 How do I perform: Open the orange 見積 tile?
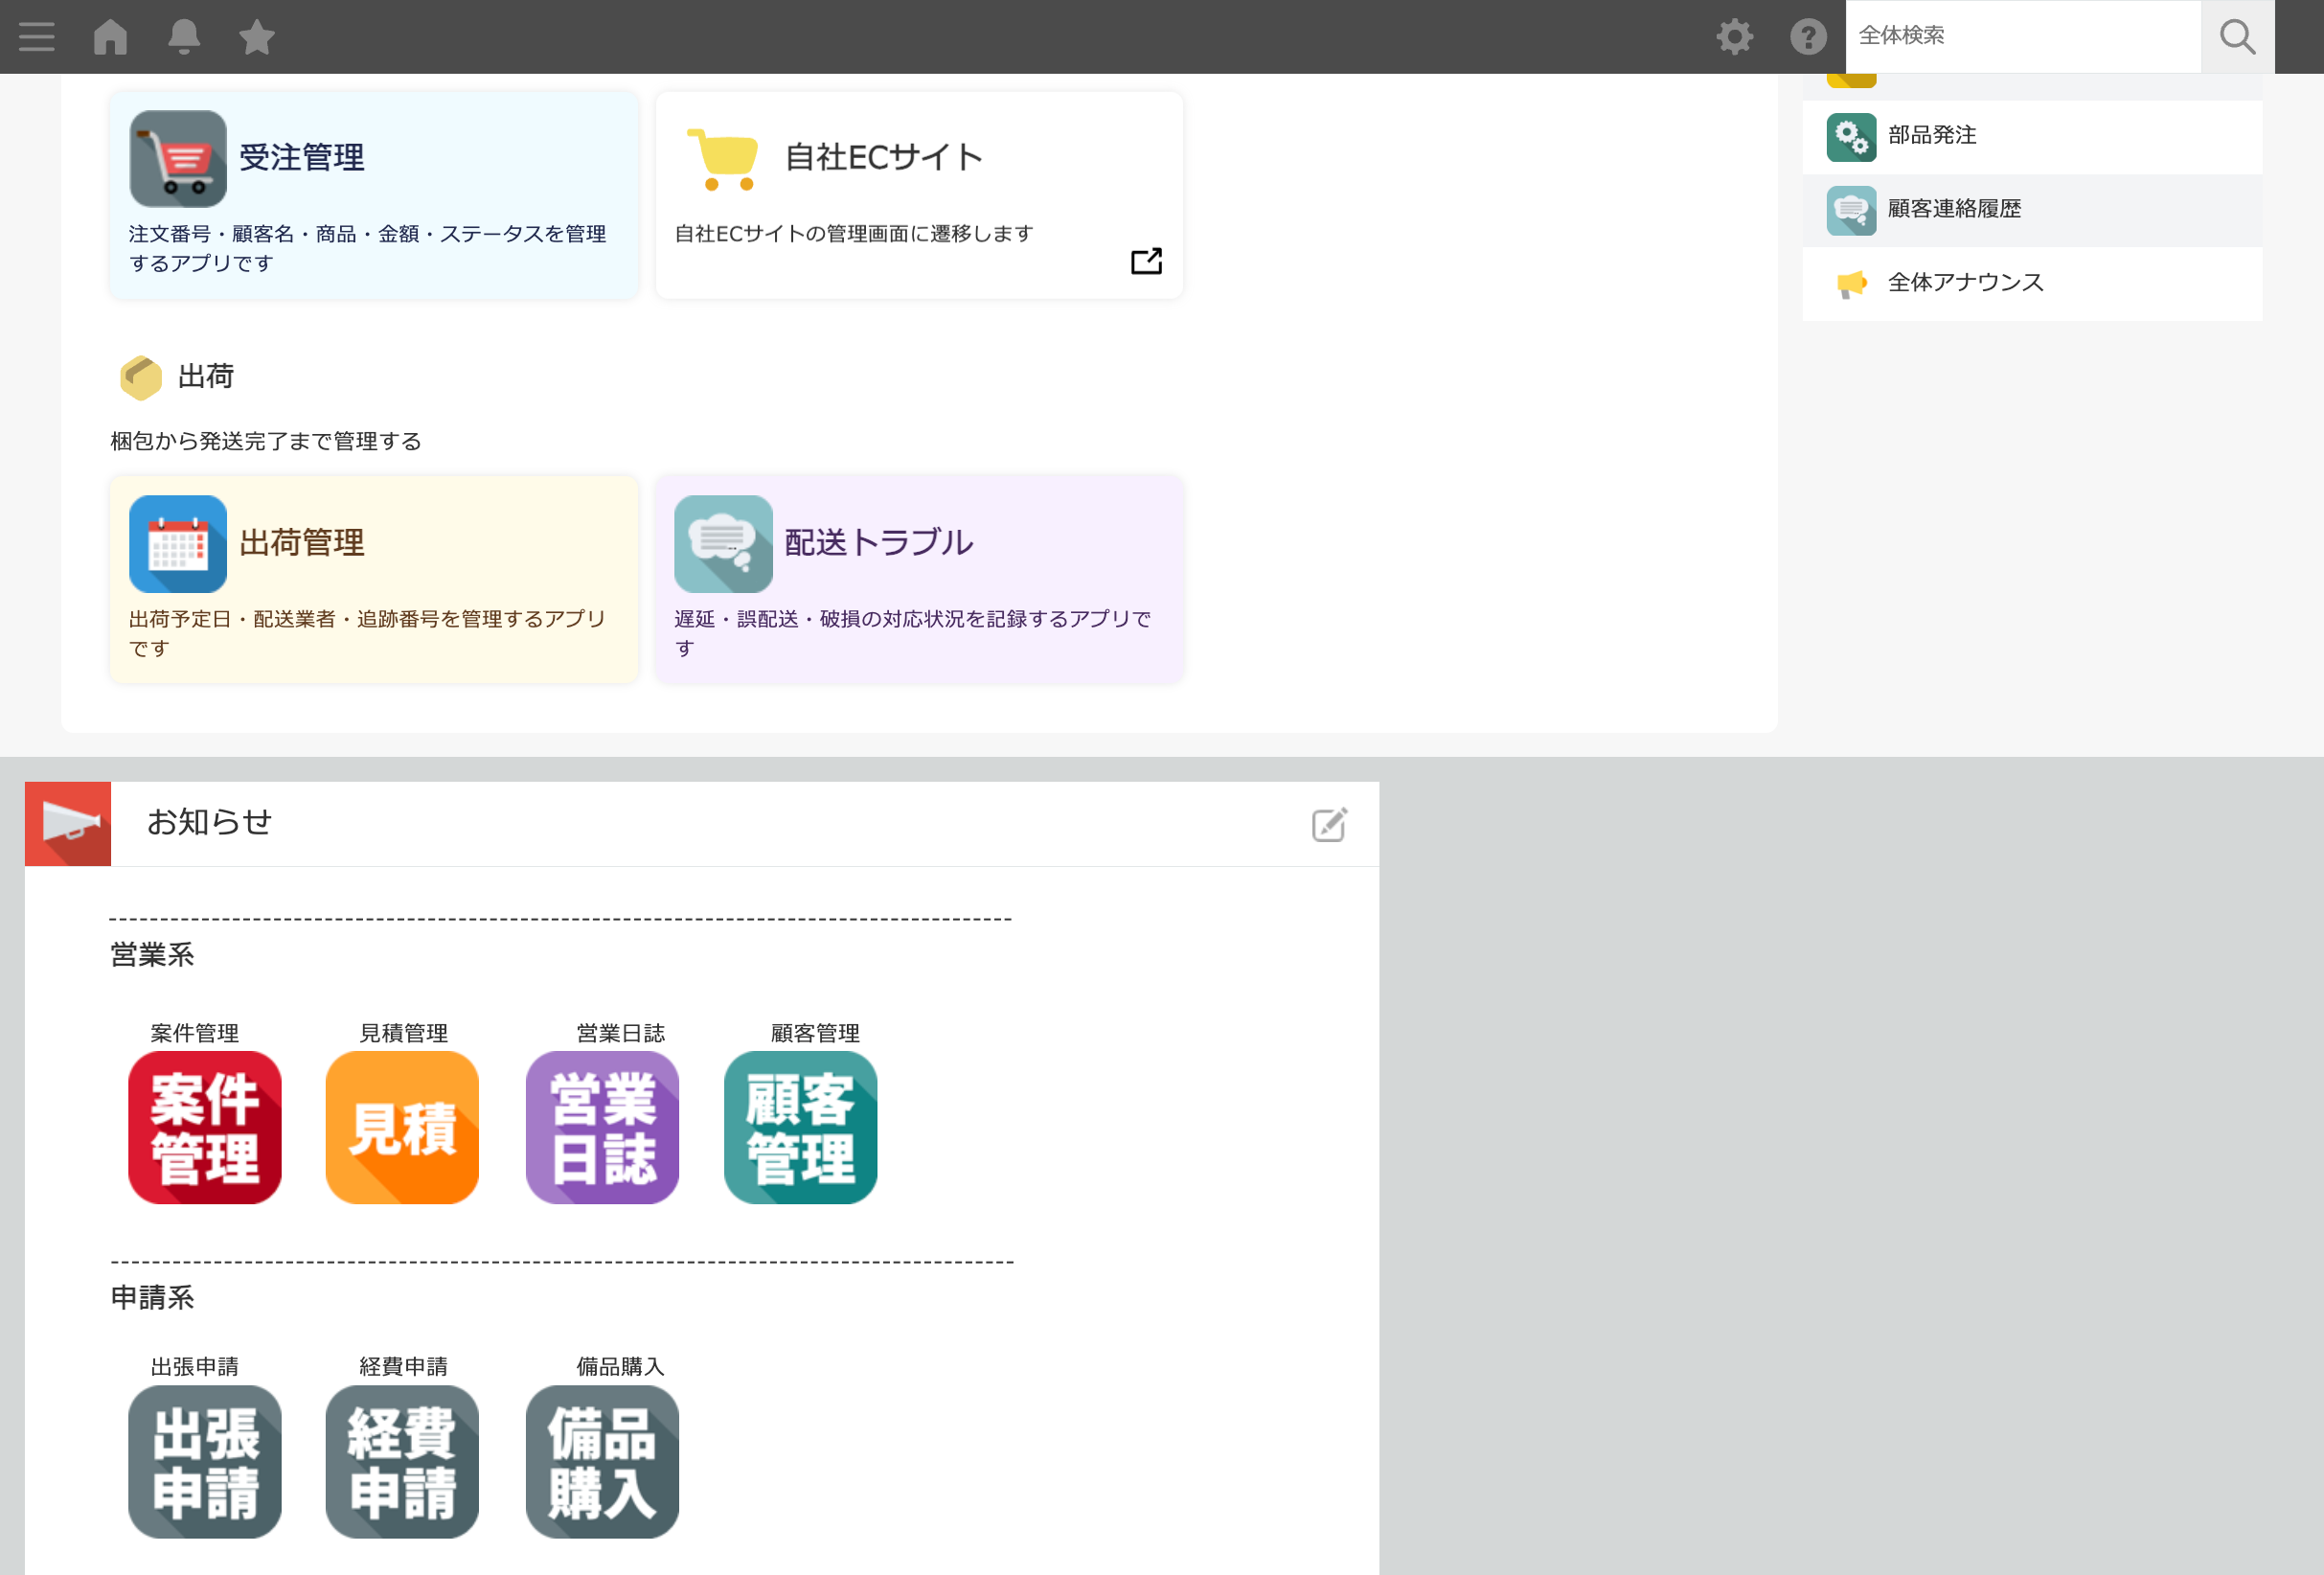[x=402, y=1127]
